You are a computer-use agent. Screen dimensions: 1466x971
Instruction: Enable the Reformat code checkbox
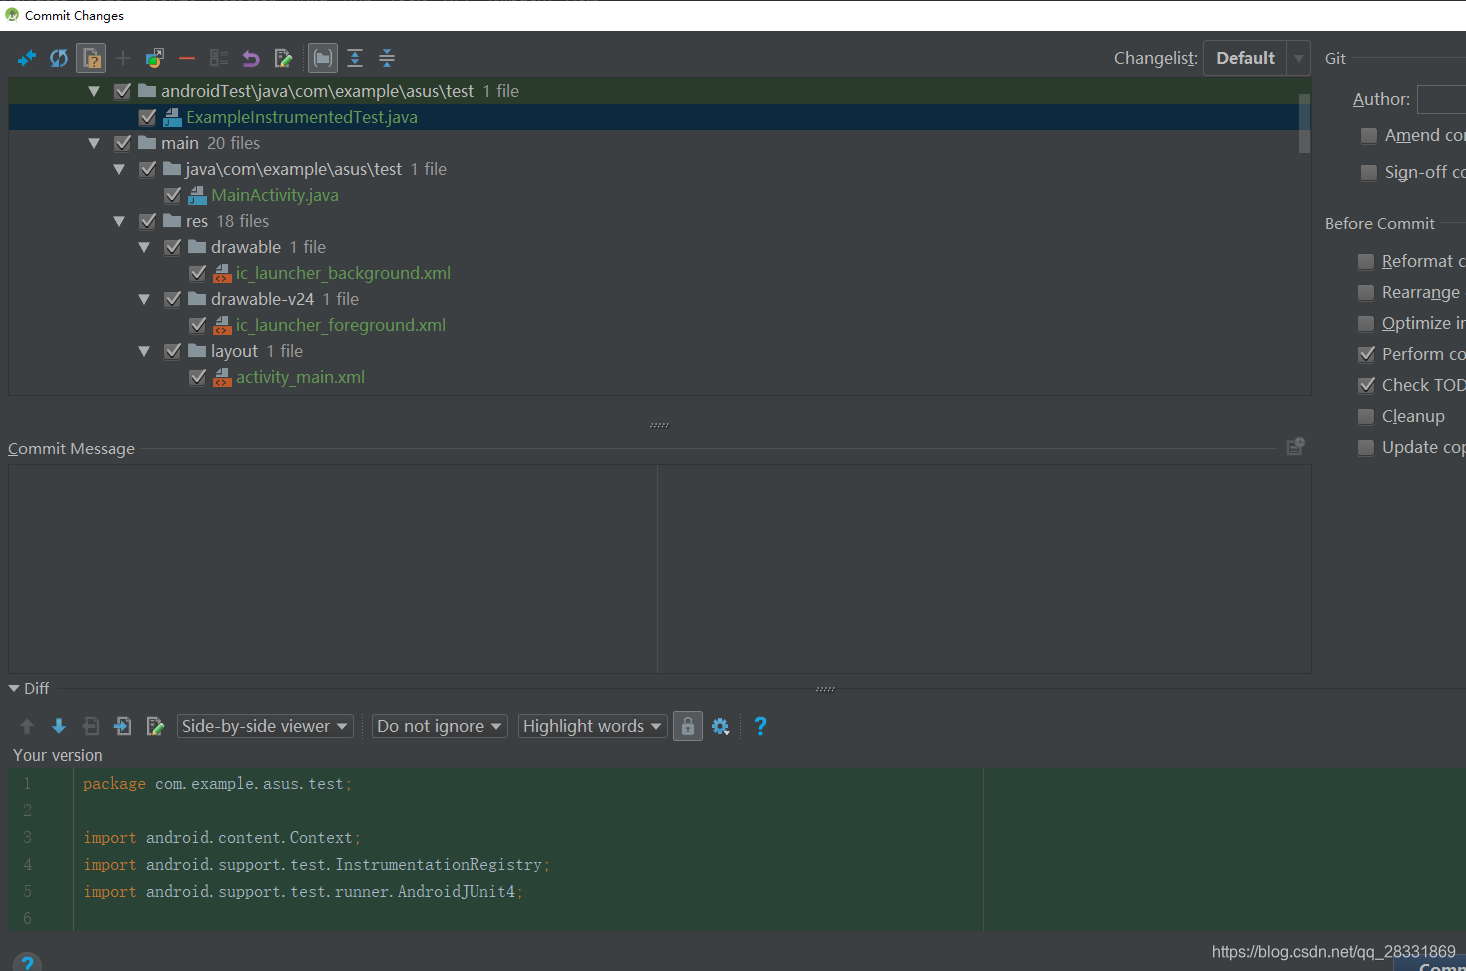[x=1366, y=261]
